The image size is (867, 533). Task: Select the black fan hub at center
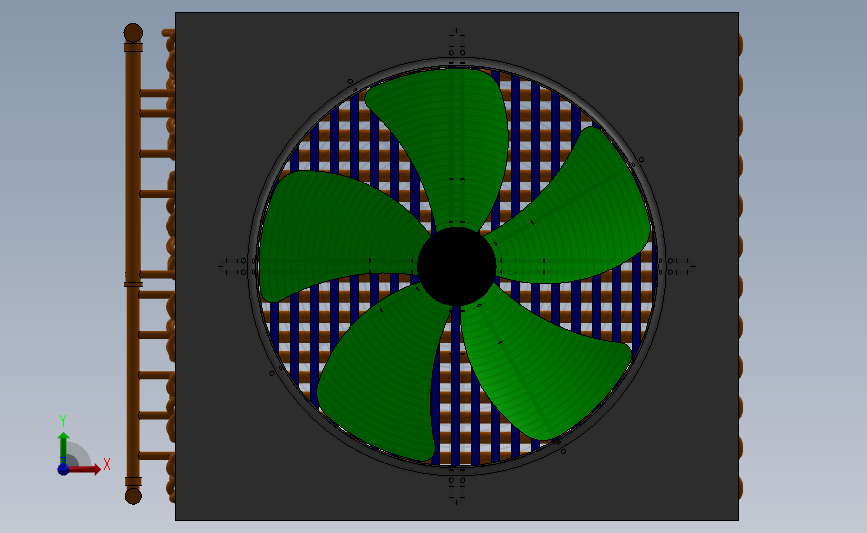tap(456, 266)
